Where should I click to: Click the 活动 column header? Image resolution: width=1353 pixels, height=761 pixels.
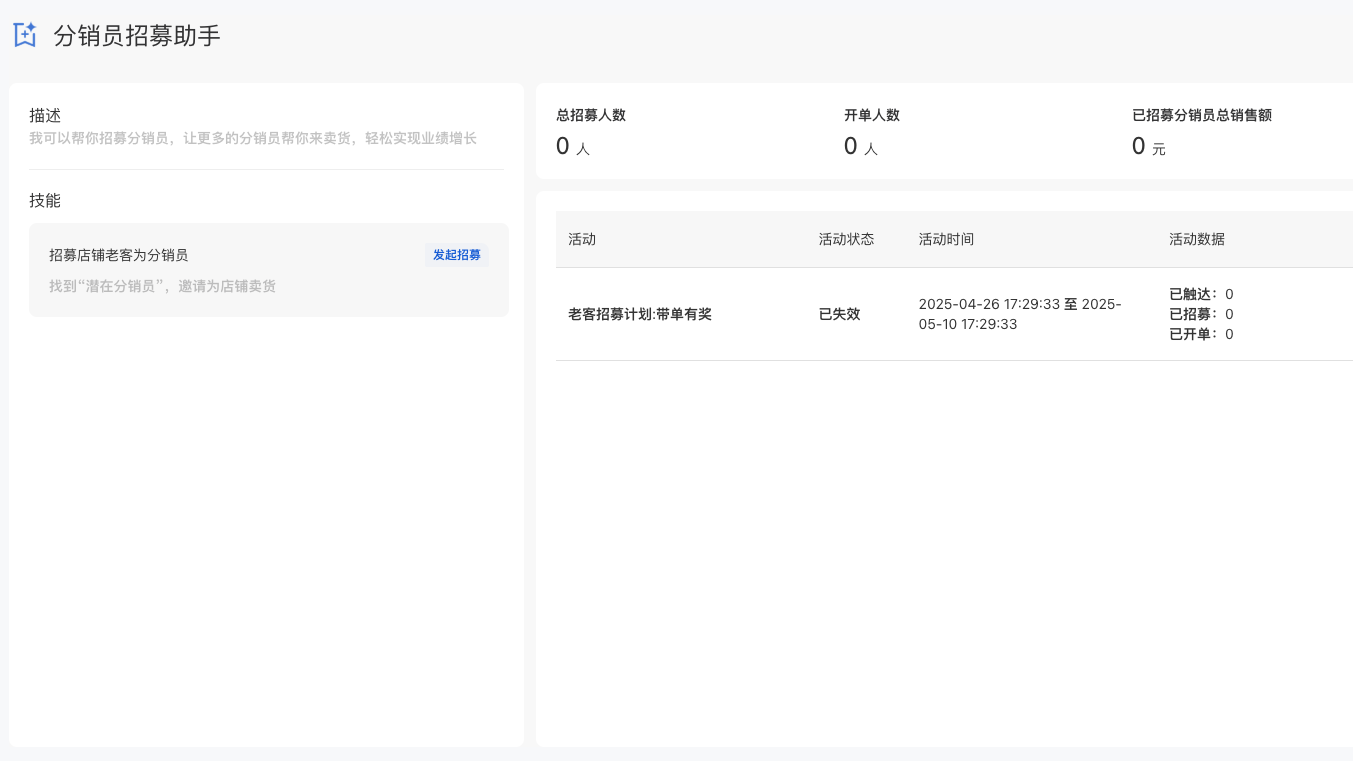click(582, 239)
